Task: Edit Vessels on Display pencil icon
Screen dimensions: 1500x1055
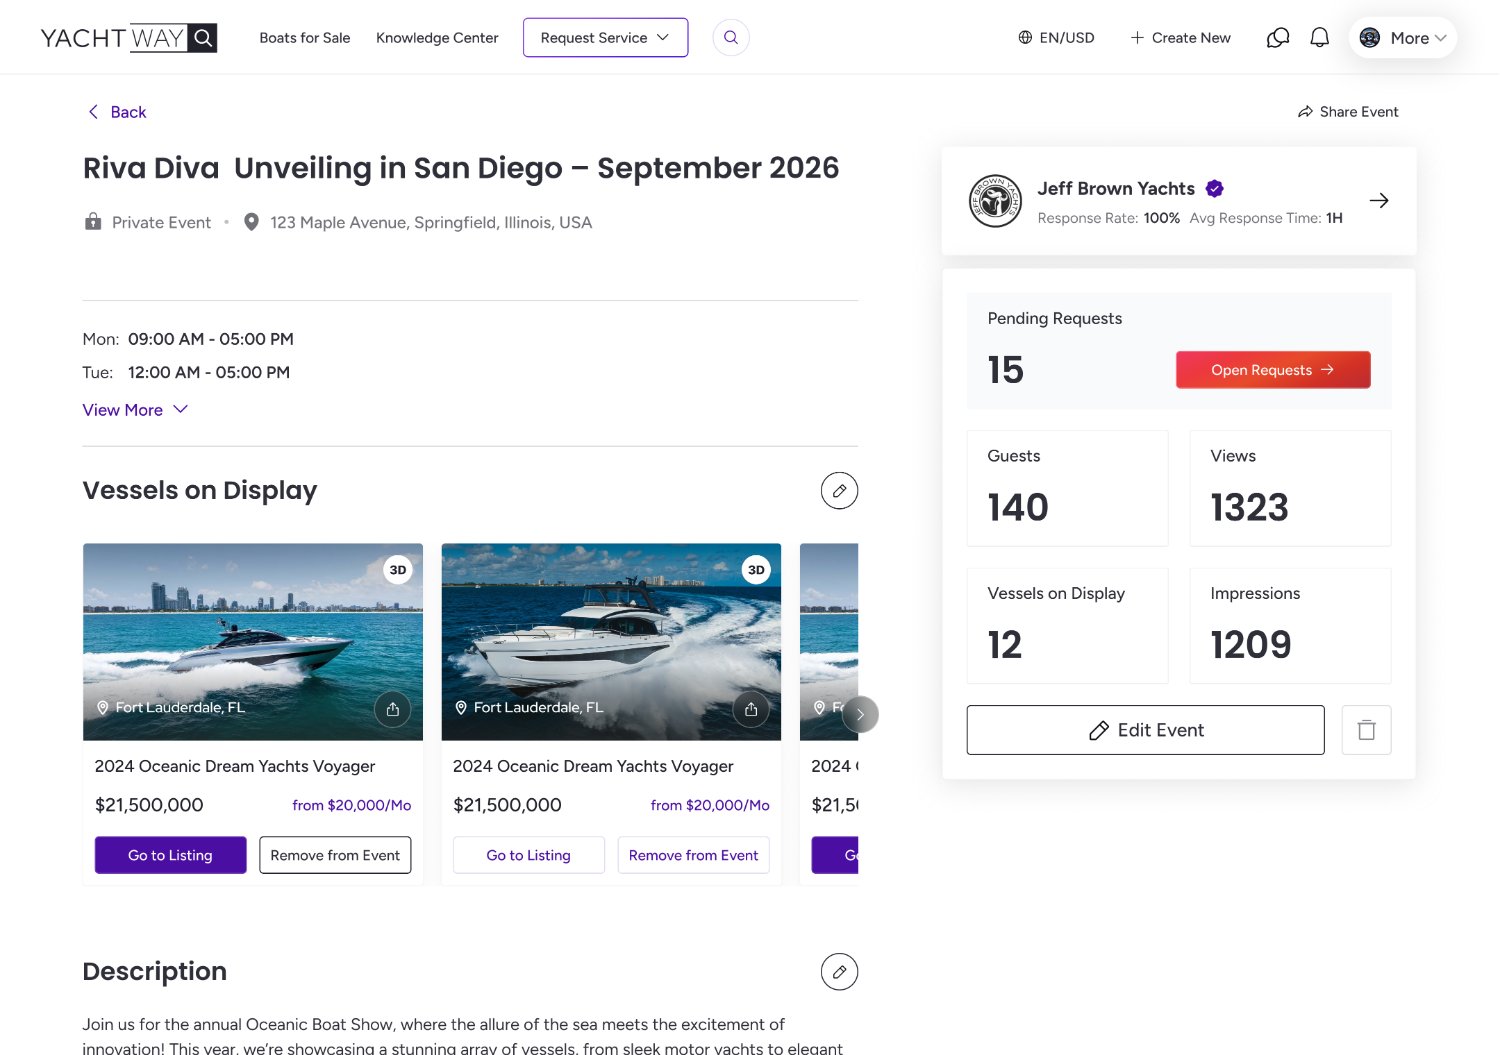Action: tap(839, 491)
